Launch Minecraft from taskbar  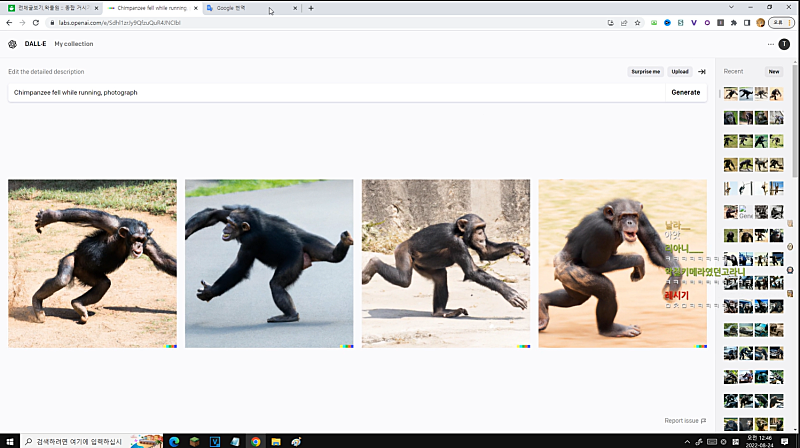coord(194,441)
